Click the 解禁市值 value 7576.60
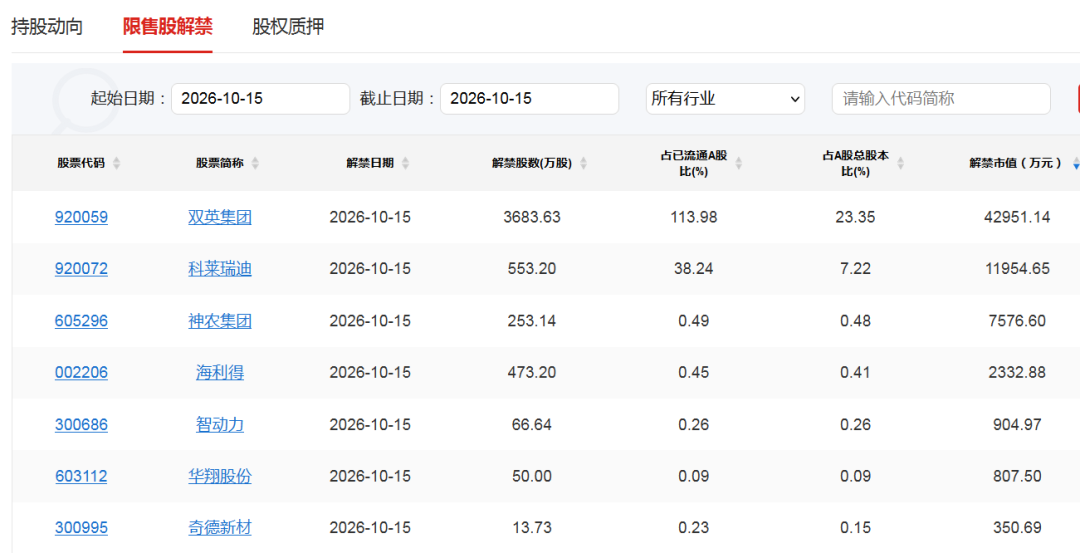The height and width of the screenshot is (553, 1080). coord(1017,321)
